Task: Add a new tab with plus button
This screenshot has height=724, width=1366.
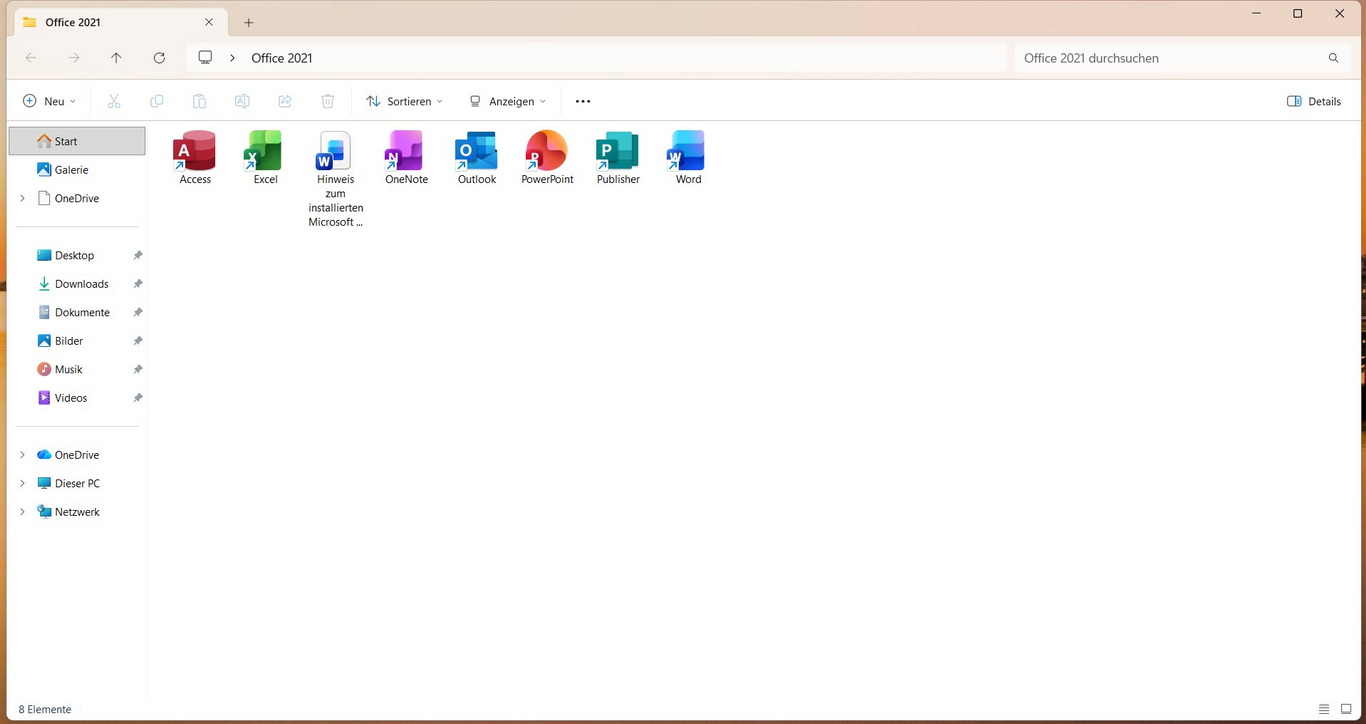Action: click(249, 22)
